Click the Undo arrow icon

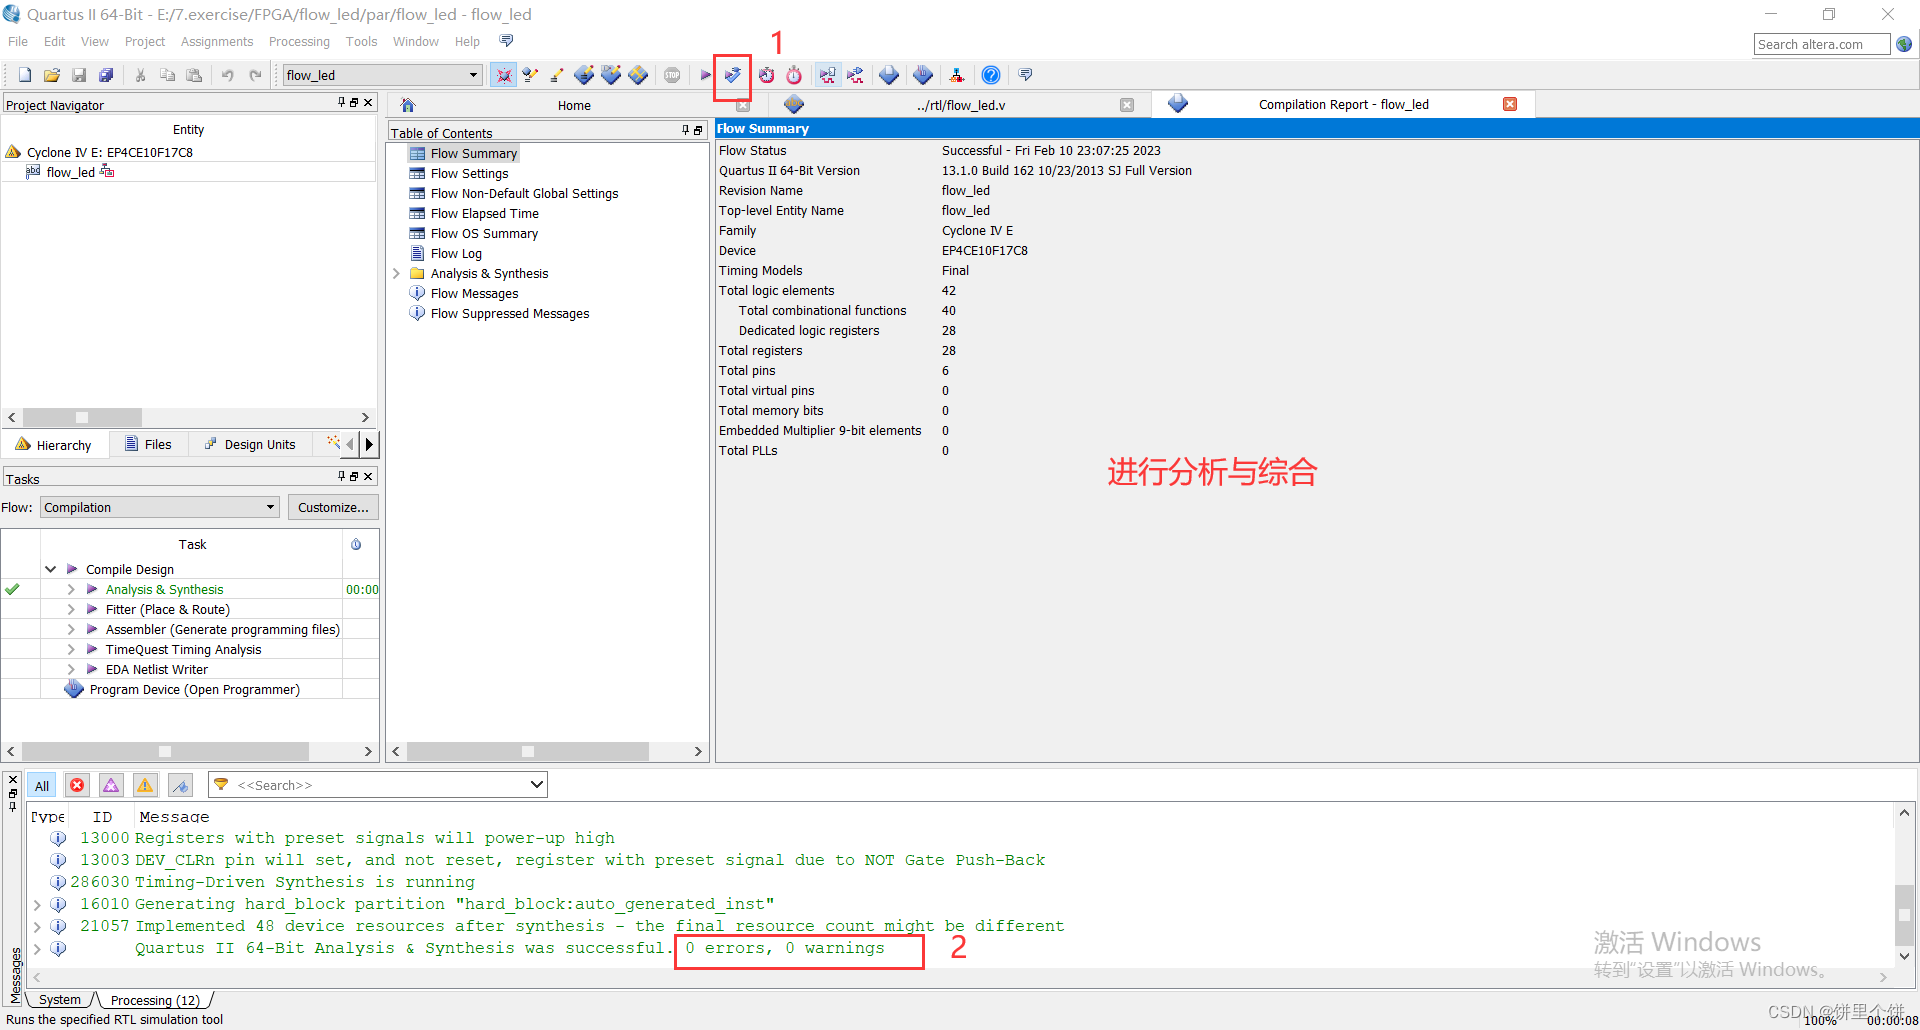228,75
